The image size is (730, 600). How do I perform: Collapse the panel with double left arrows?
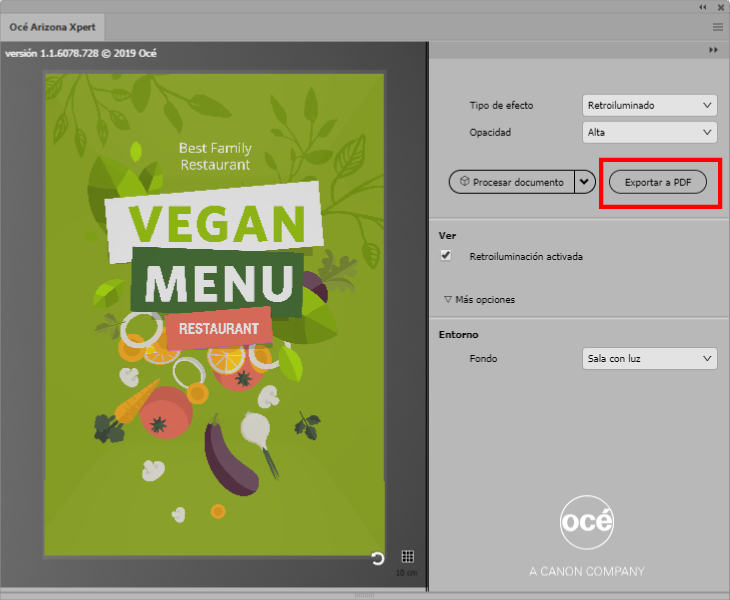point(703,7)
